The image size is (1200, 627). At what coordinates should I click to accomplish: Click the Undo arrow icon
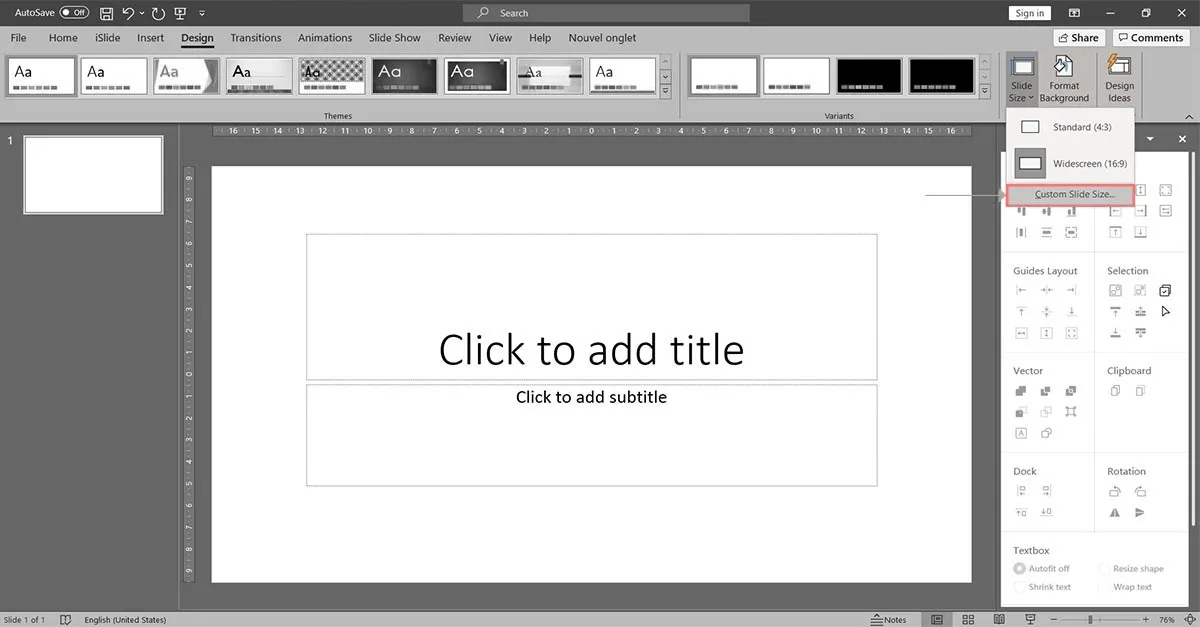tap(128, 13)
